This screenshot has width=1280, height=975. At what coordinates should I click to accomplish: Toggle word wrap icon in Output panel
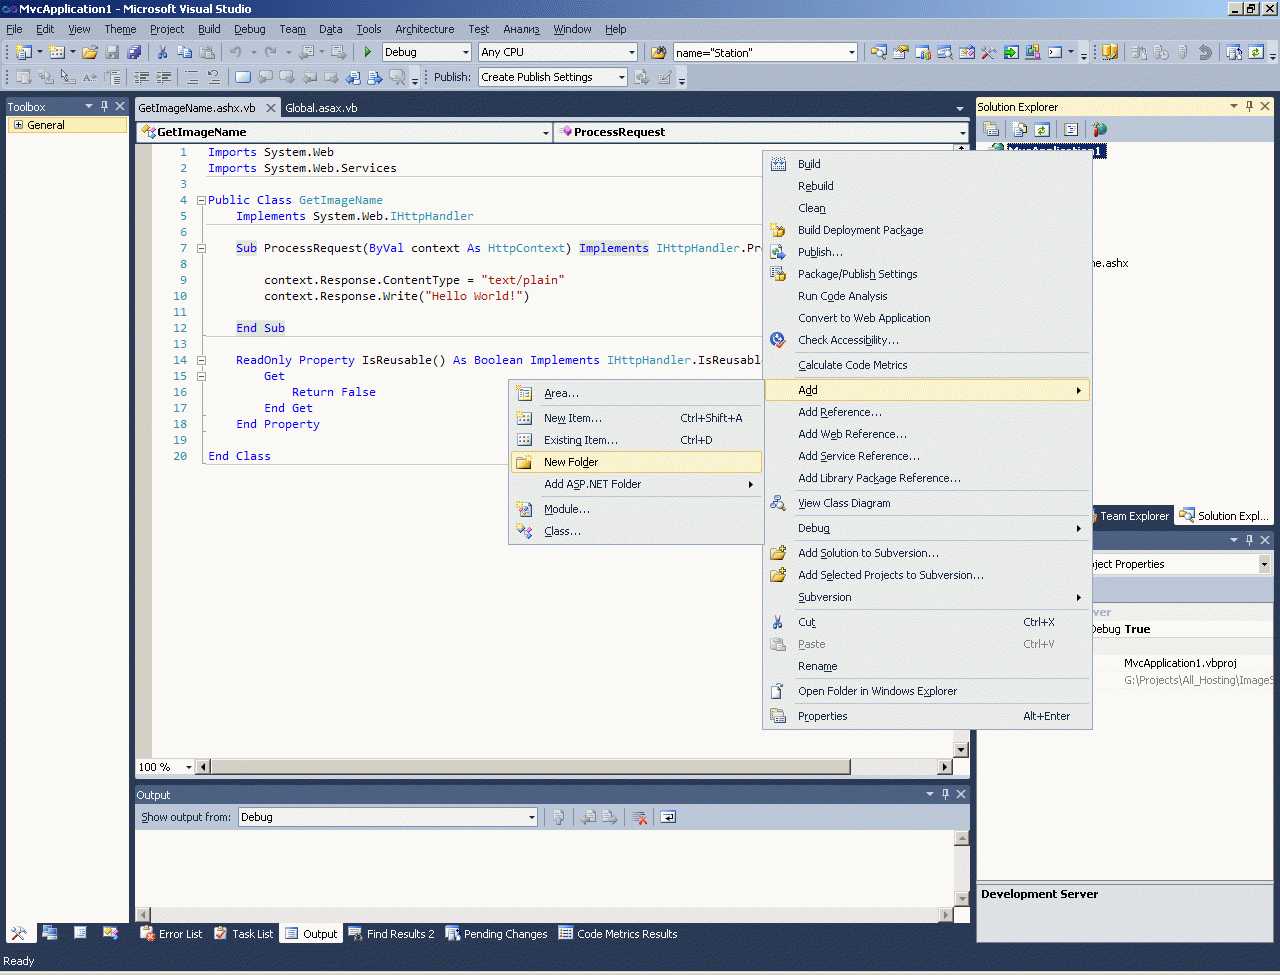[x=668, y=817]
